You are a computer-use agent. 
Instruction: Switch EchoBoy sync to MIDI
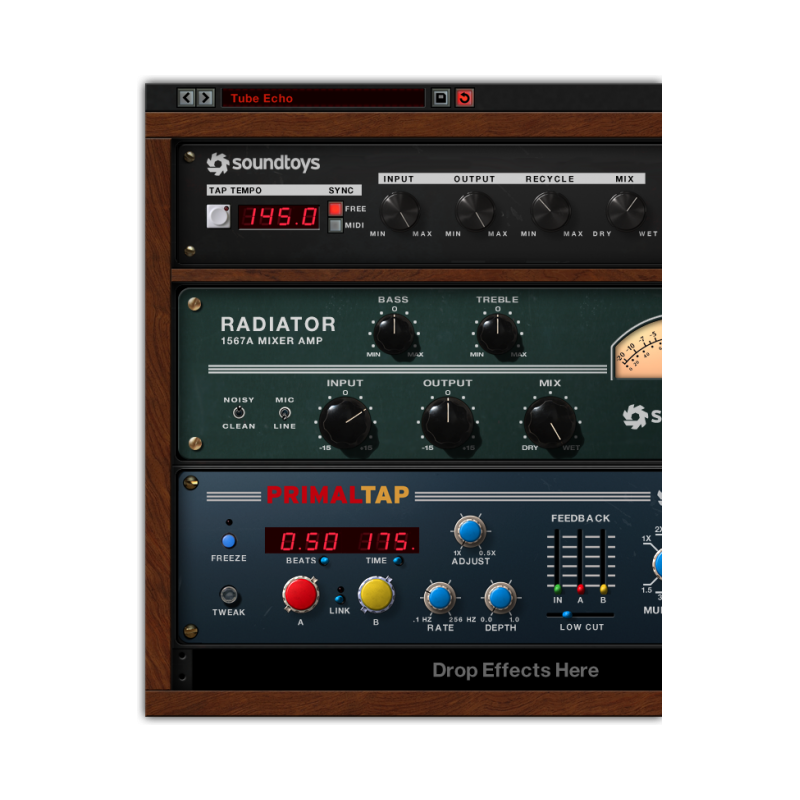337,225
